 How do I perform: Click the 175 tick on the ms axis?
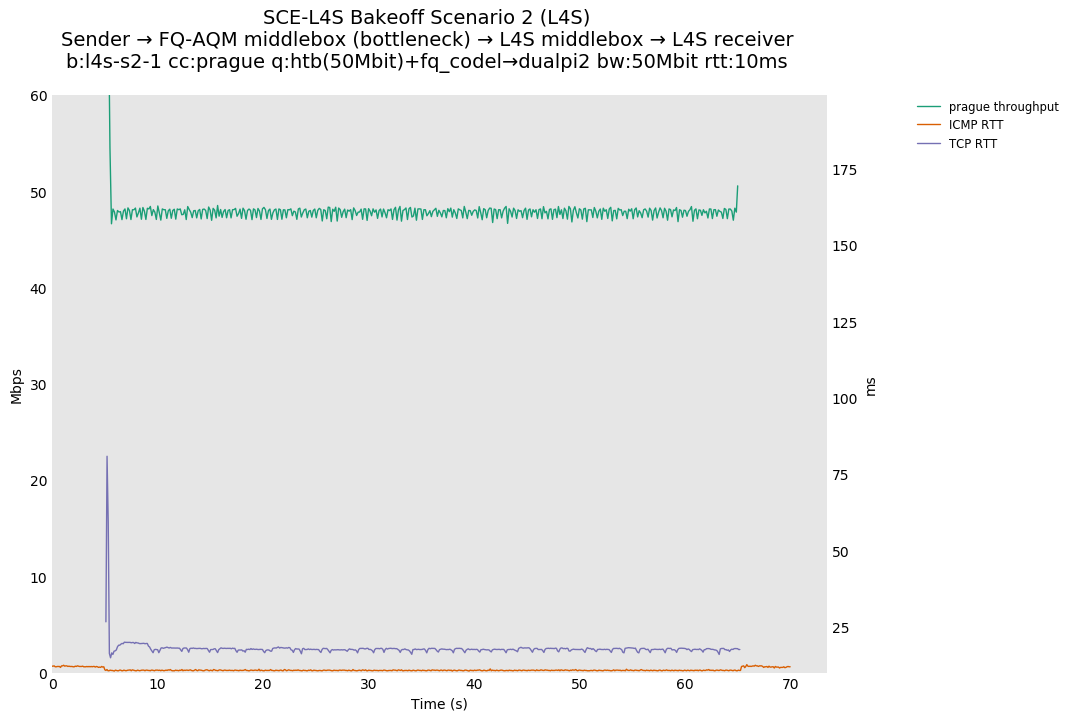845,170
